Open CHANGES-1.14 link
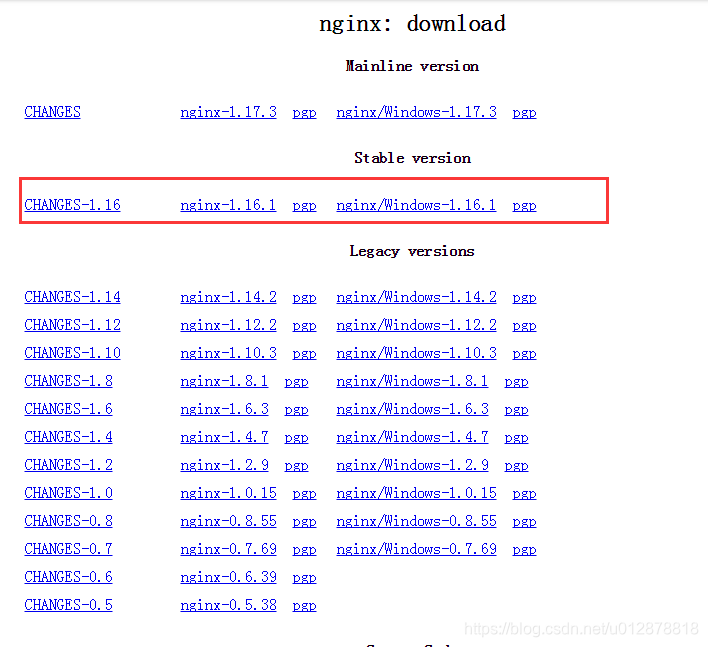Screen dimensions: 708x647 click(72, 297)
